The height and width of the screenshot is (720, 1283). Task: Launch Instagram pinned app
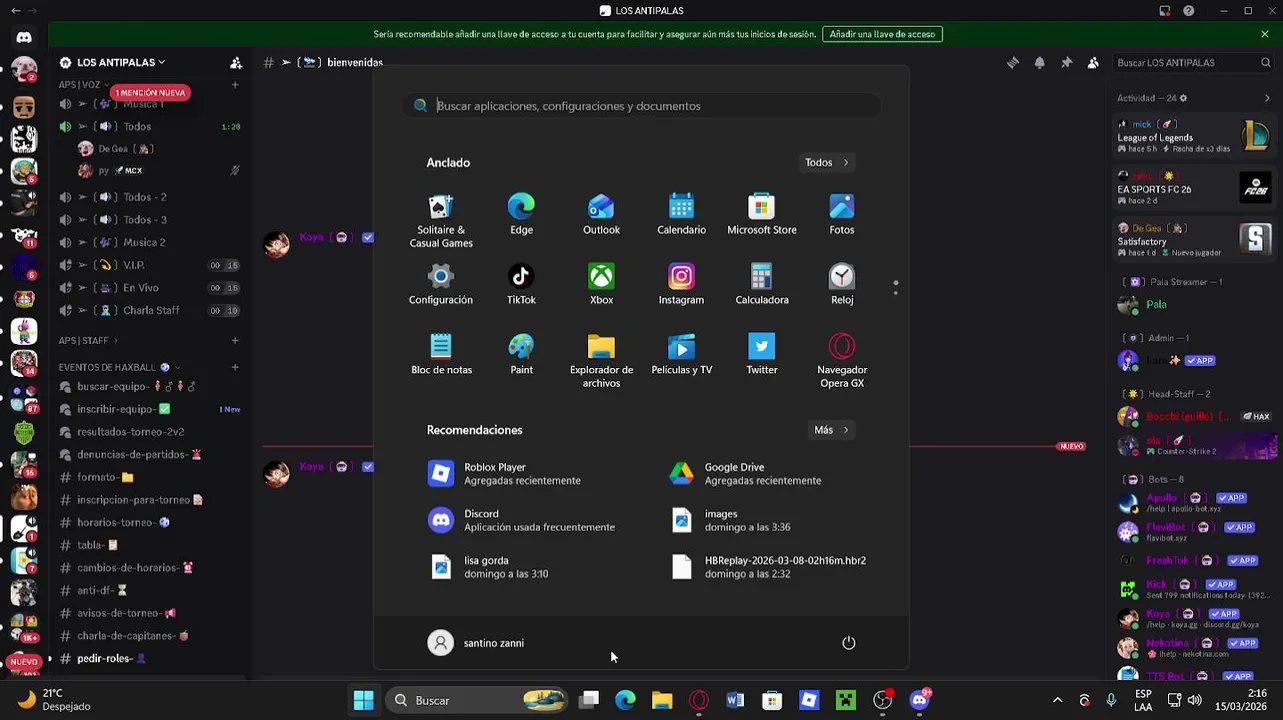pyautogui.click(x=681, y=285)
